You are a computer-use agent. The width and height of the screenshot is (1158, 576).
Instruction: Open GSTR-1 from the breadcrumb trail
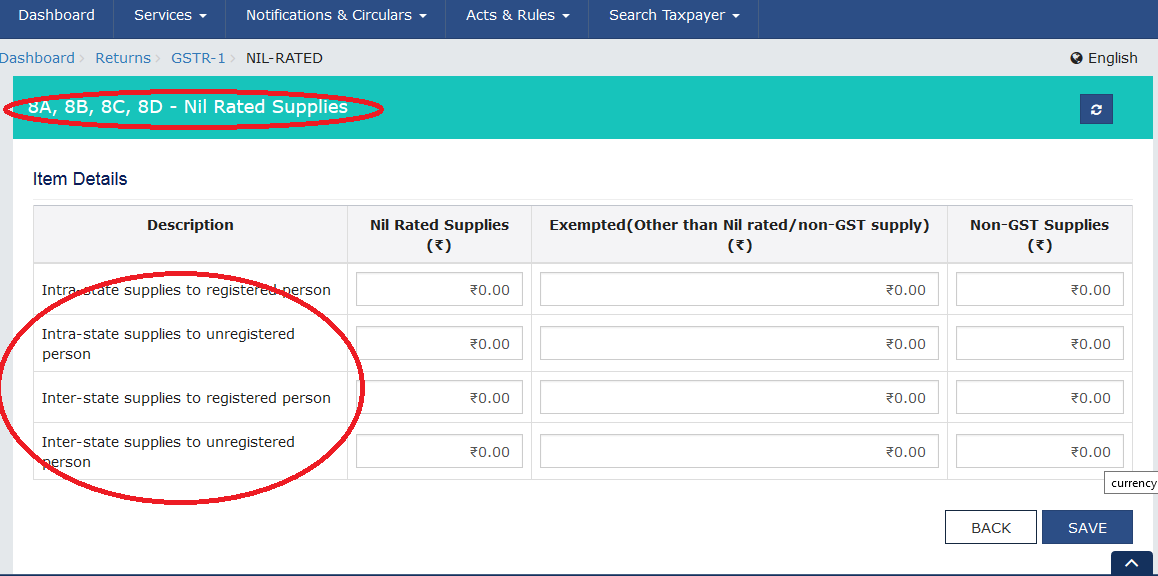pyautogui.click(x=198, y=58)
